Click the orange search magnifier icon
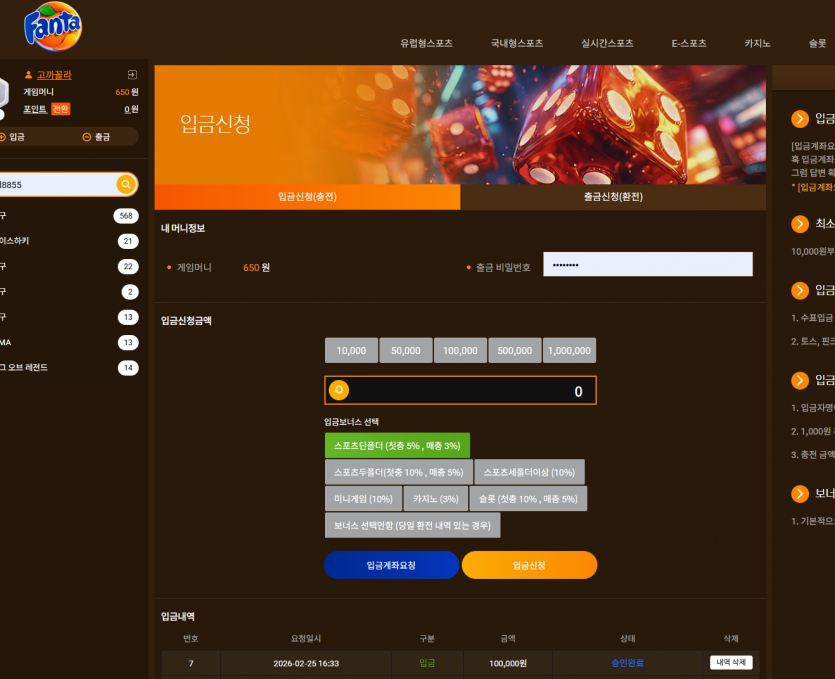 tap(126, 184)
